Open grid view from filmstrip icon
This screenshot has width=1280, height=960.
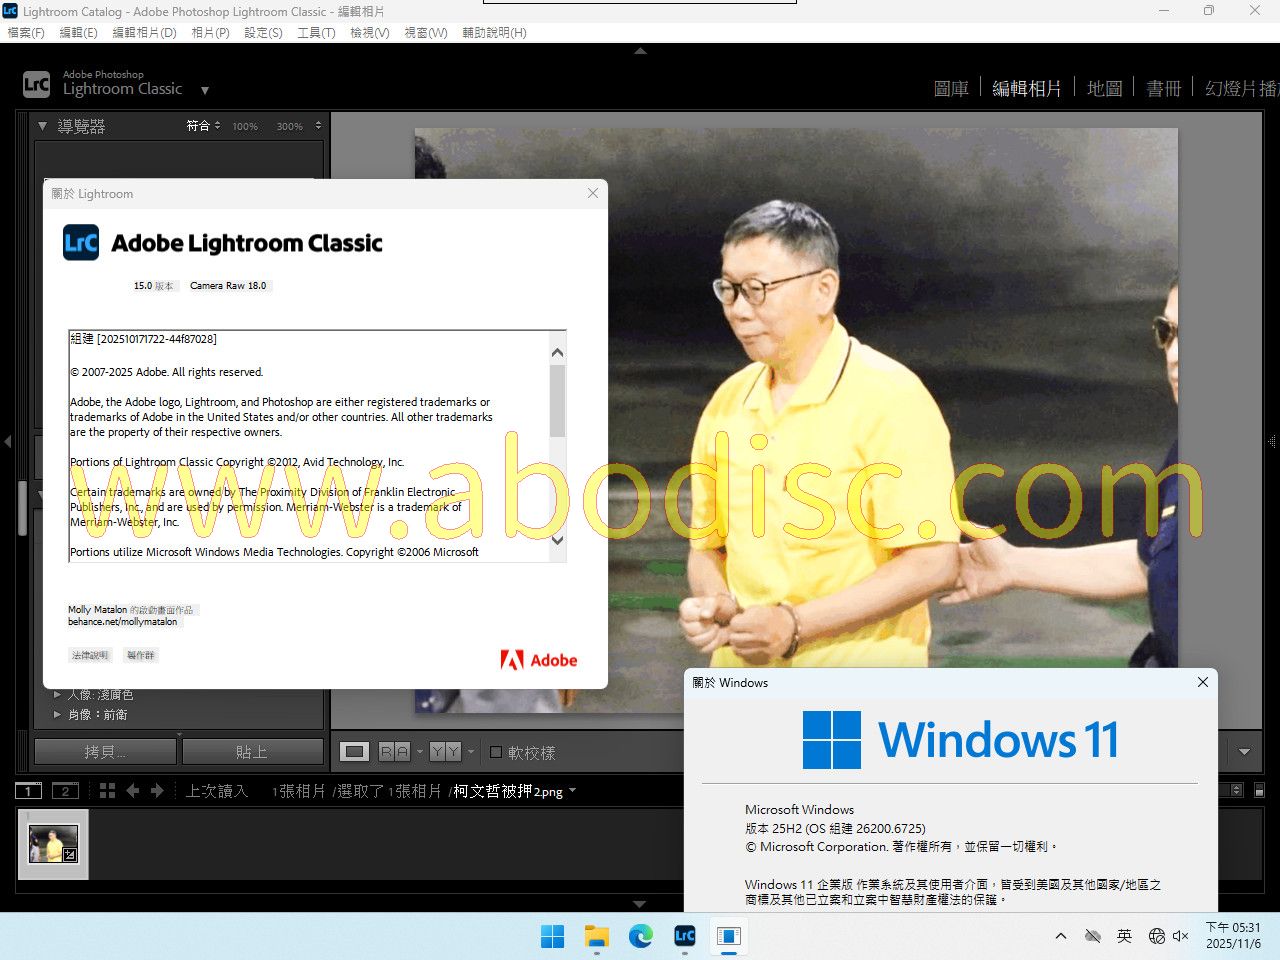click(108, 791)
